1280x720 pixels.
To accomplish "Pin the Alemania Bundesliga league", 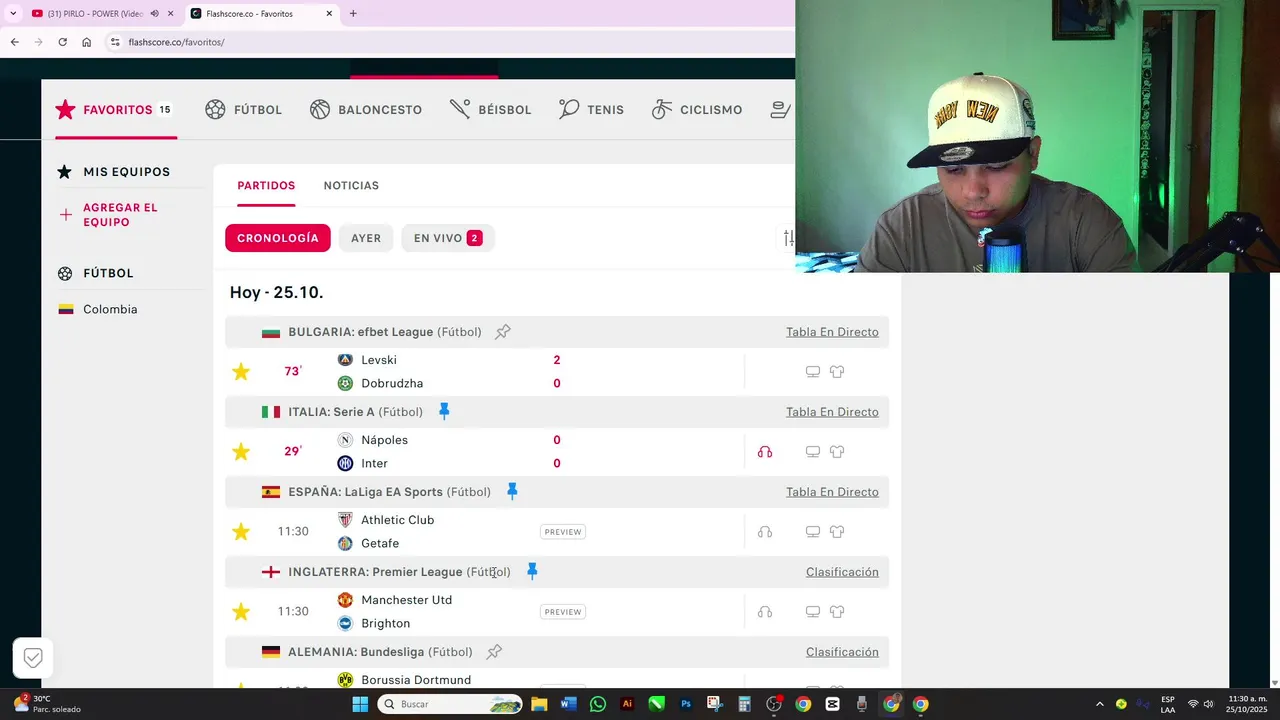I will (494, 652).
